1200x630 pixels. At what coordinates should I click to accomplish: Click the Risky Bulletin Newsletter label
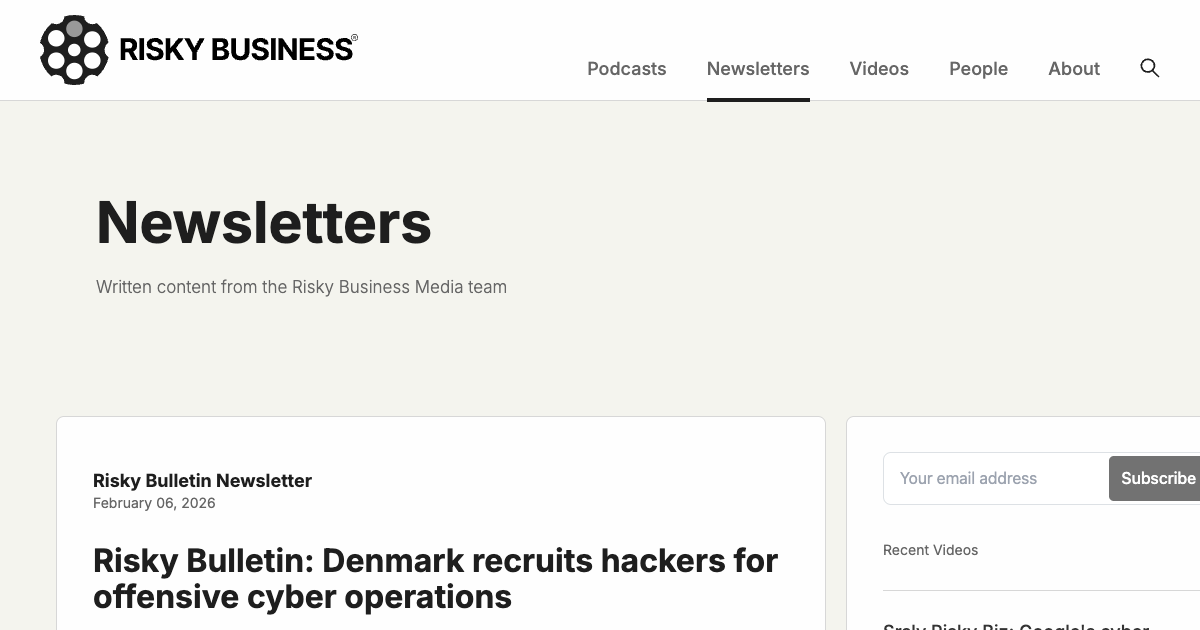pos(202,481)
